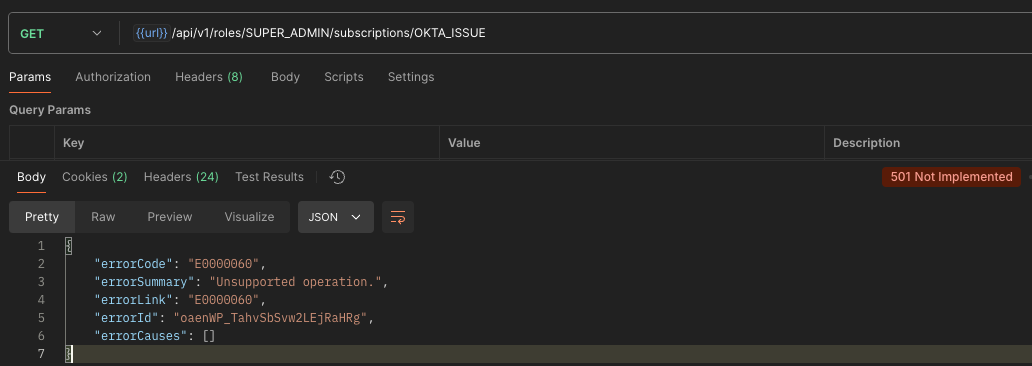
Task: Click the "errorCode" key in response
Action: 134,264
